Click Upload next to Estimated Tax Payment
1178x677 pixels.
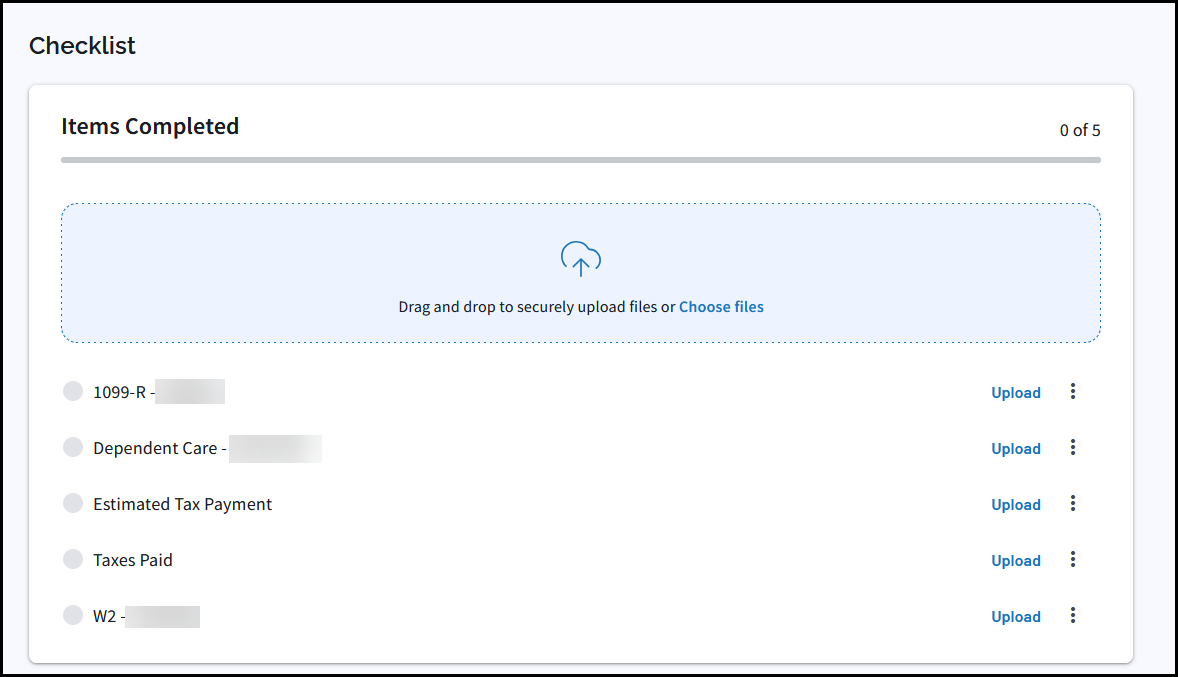(x=1015, y=505)
